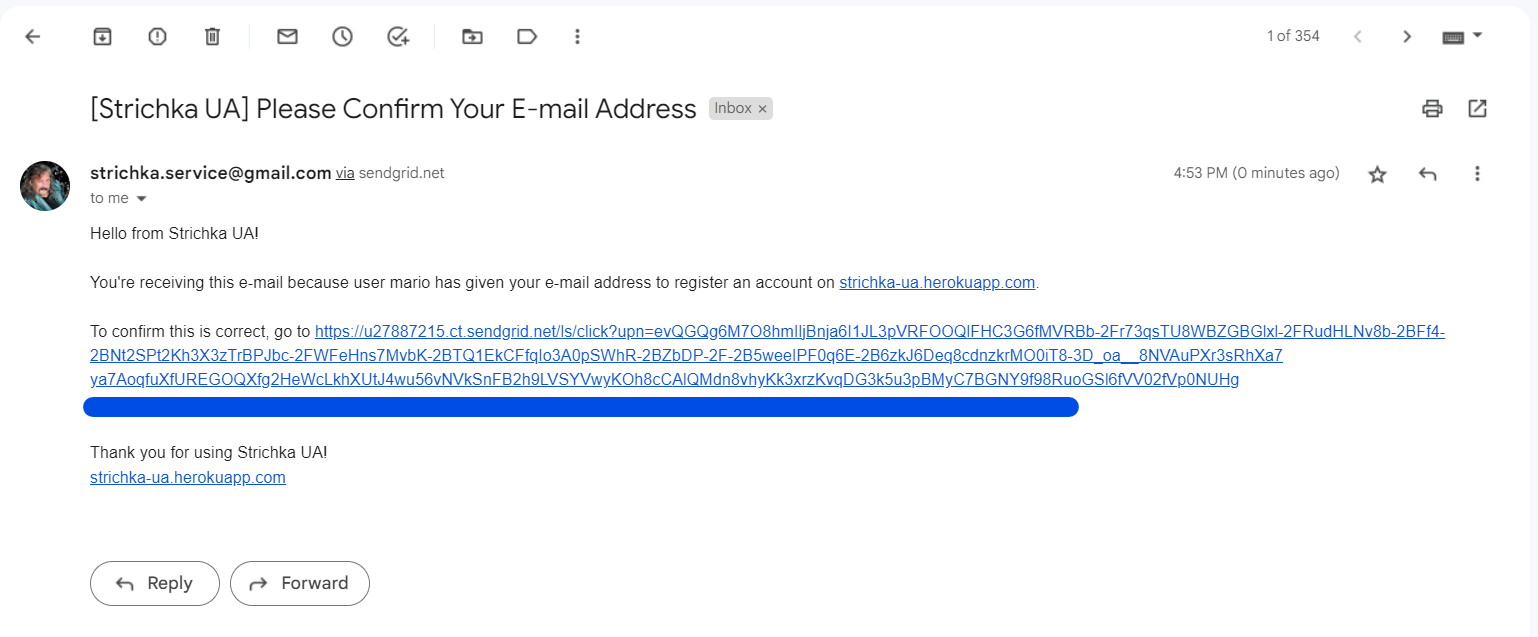Screen dimensions: 1538x637
Task: Click the Forward button
Action: click(x=300, y=583)
